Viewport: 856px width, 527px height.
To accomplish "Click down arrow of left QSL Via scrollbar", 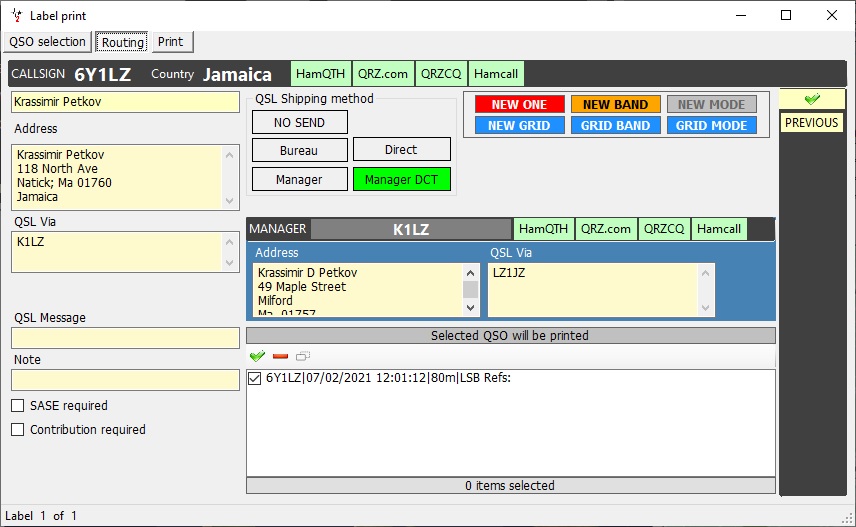I will tap(230, 263).
